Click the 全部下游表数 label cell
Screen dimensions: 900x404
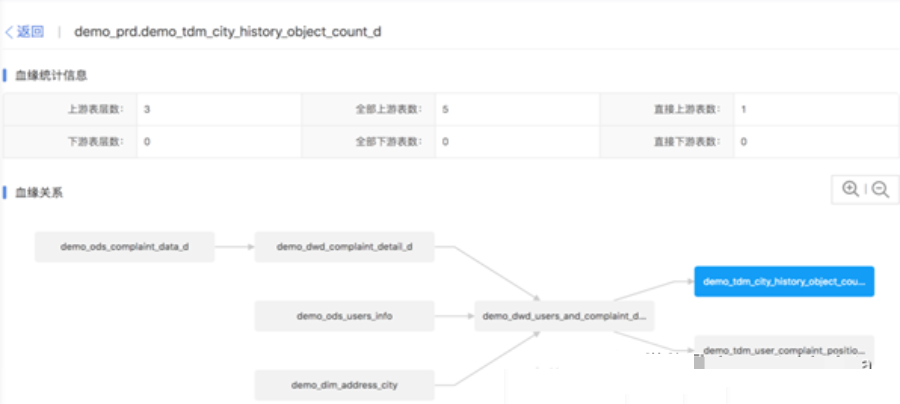[x=388, y=141]
